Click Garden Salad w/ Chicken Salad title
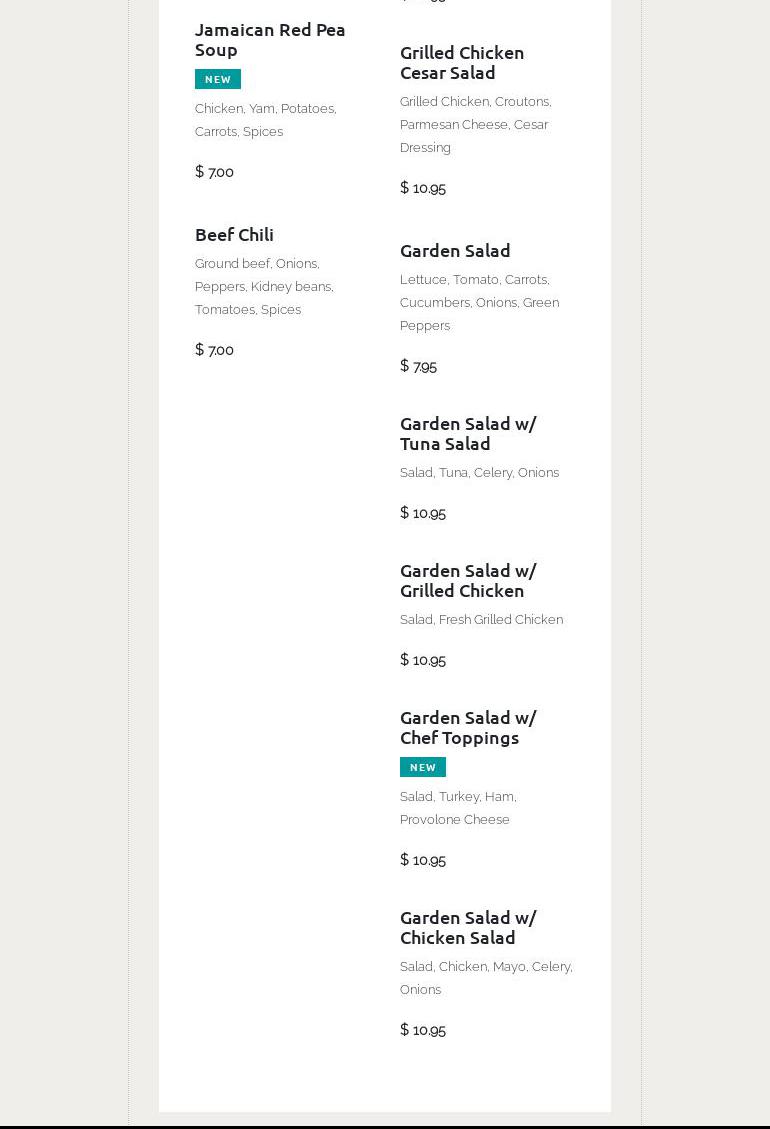Image resolution: width=770 pixels, height=1129 pixels. pos(467,927)
